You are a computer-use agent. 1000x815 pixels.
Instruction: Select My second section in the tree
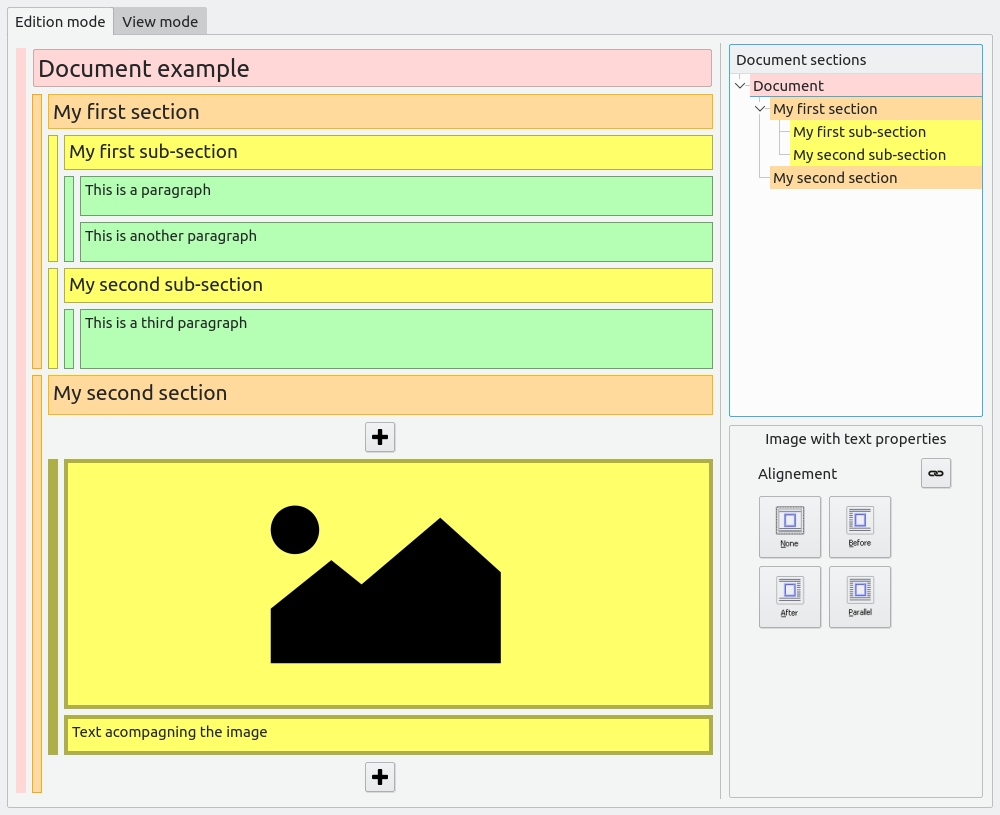pos(876,178)
